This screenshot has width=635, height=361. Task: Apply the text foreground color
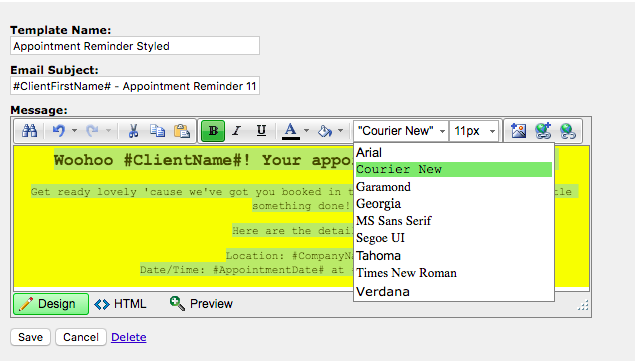290,131
